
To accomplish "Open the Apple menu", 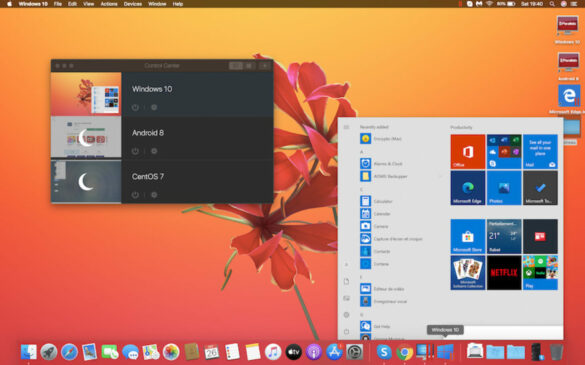I will 10,4.
